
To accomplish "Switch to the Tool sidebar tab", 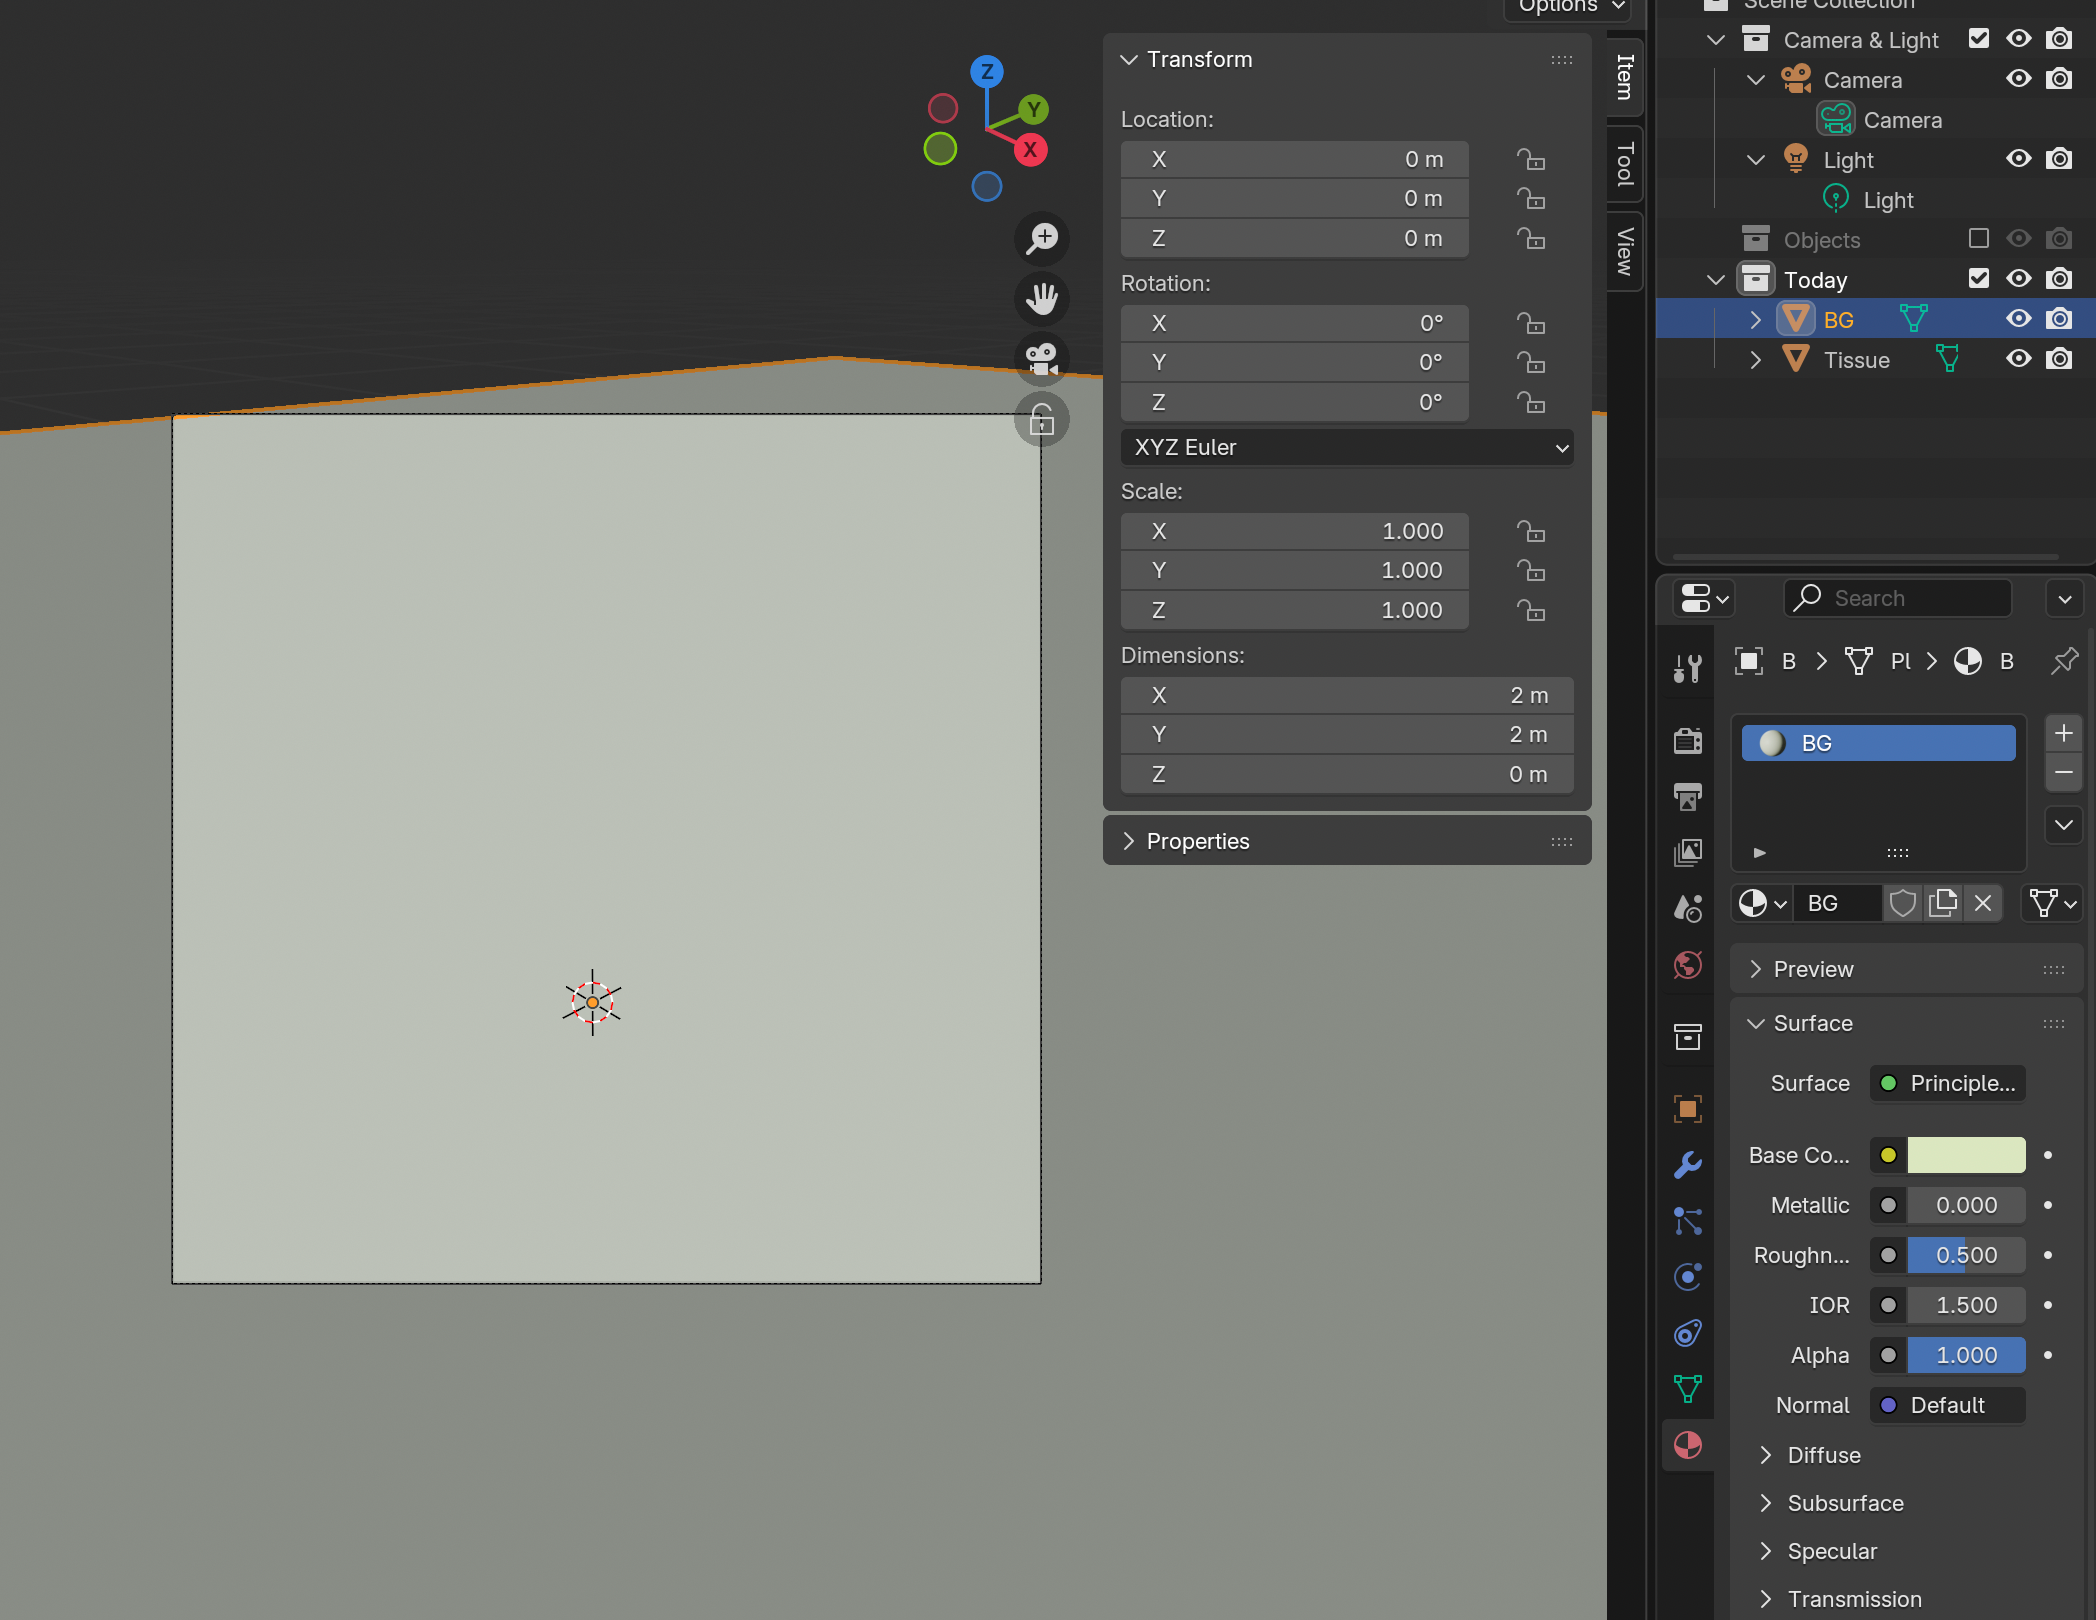I will pos(1625,165).
